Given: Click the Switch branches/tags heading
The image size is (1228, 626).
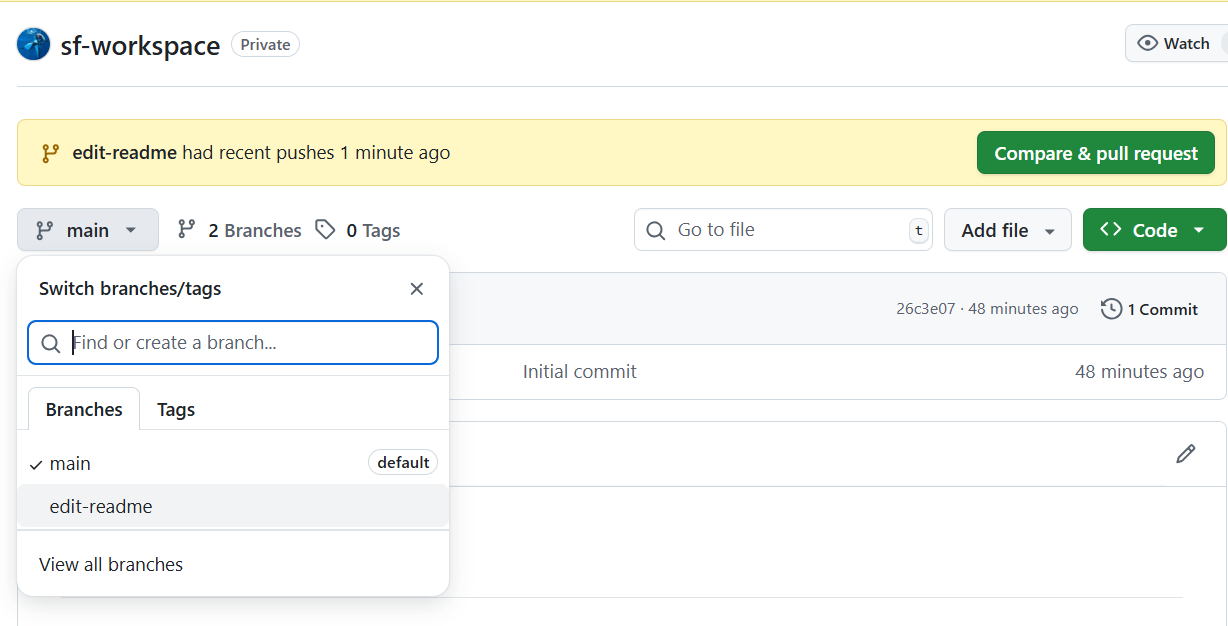Looking at the screenshot, I should click(x=130, y=289).
